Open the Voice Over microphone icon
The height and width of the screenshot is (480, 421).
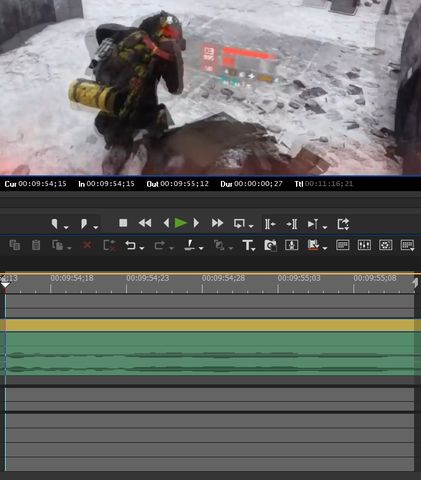(292, 245)
